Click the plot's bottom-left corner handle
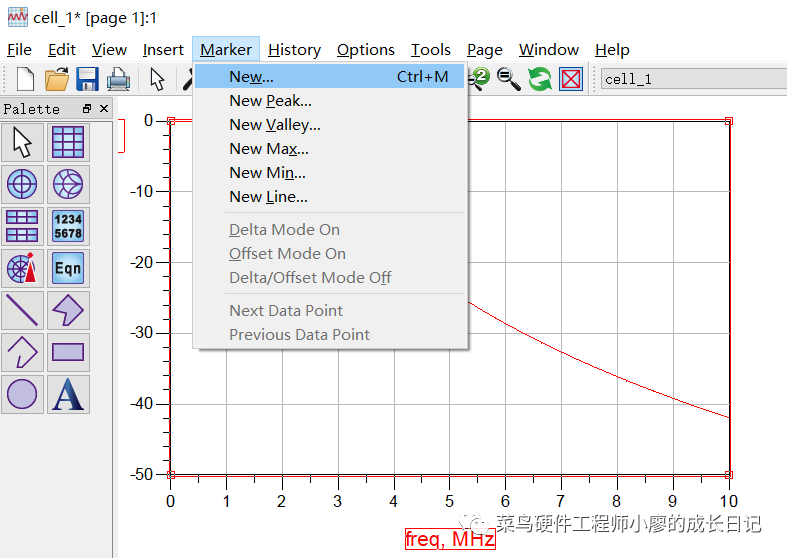 [171, 474]
